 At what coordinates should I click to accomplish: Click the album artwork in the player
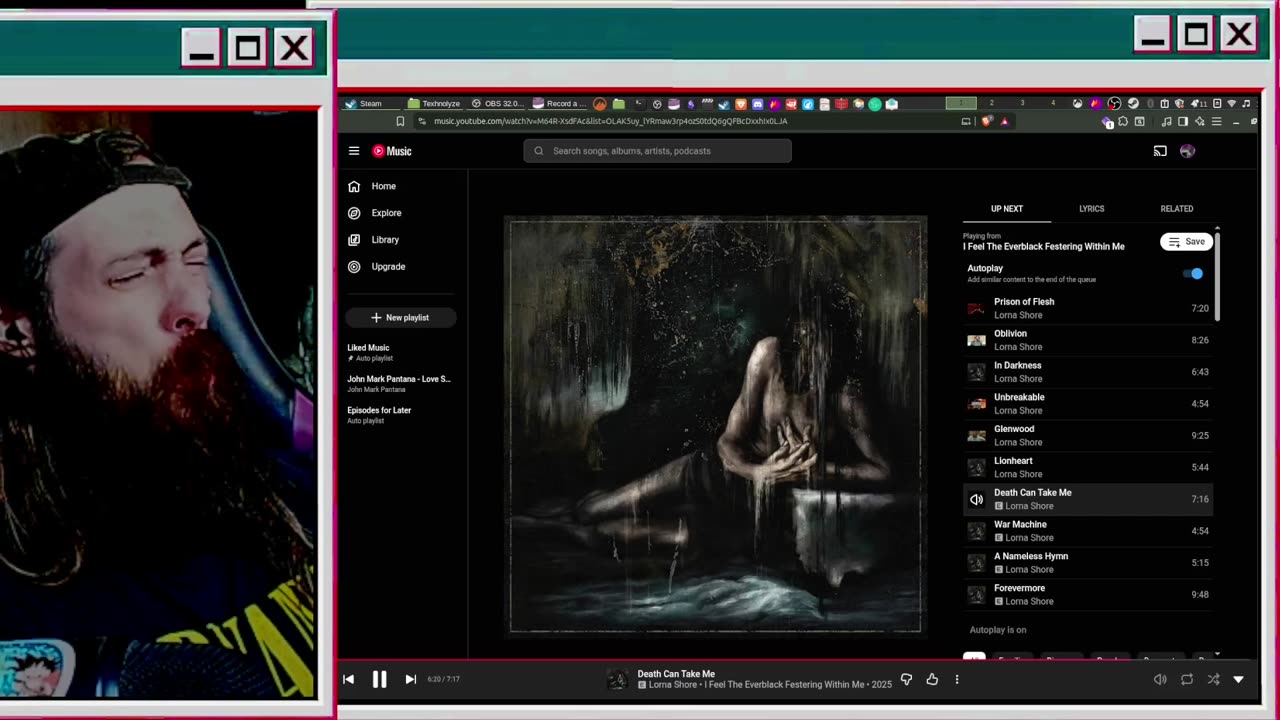tap(715, 425)
